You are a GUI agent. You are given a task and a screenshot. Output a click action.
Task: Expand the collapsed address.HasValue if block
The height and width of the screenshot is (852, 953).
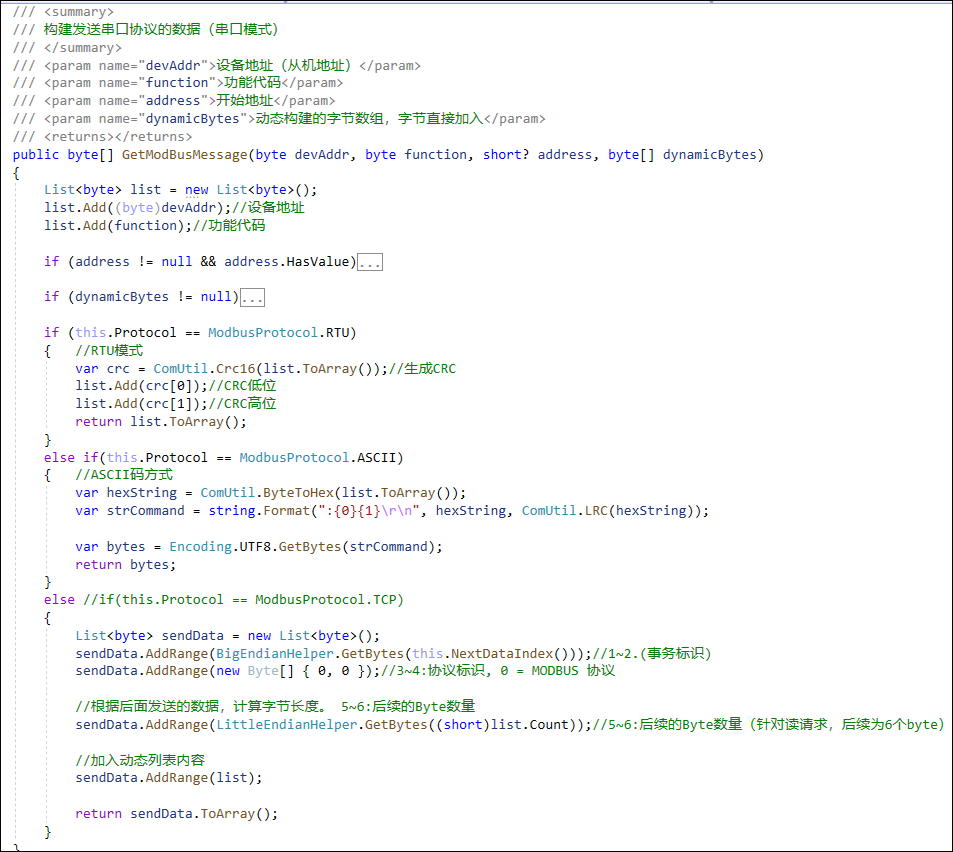370,263
